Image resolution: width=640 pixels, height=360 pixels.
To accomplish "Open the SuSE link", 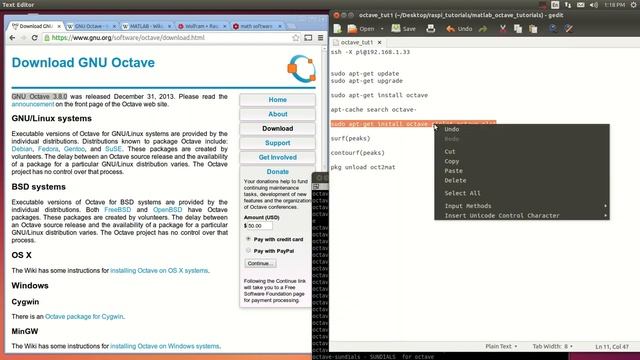I will (x=113, y=149).
